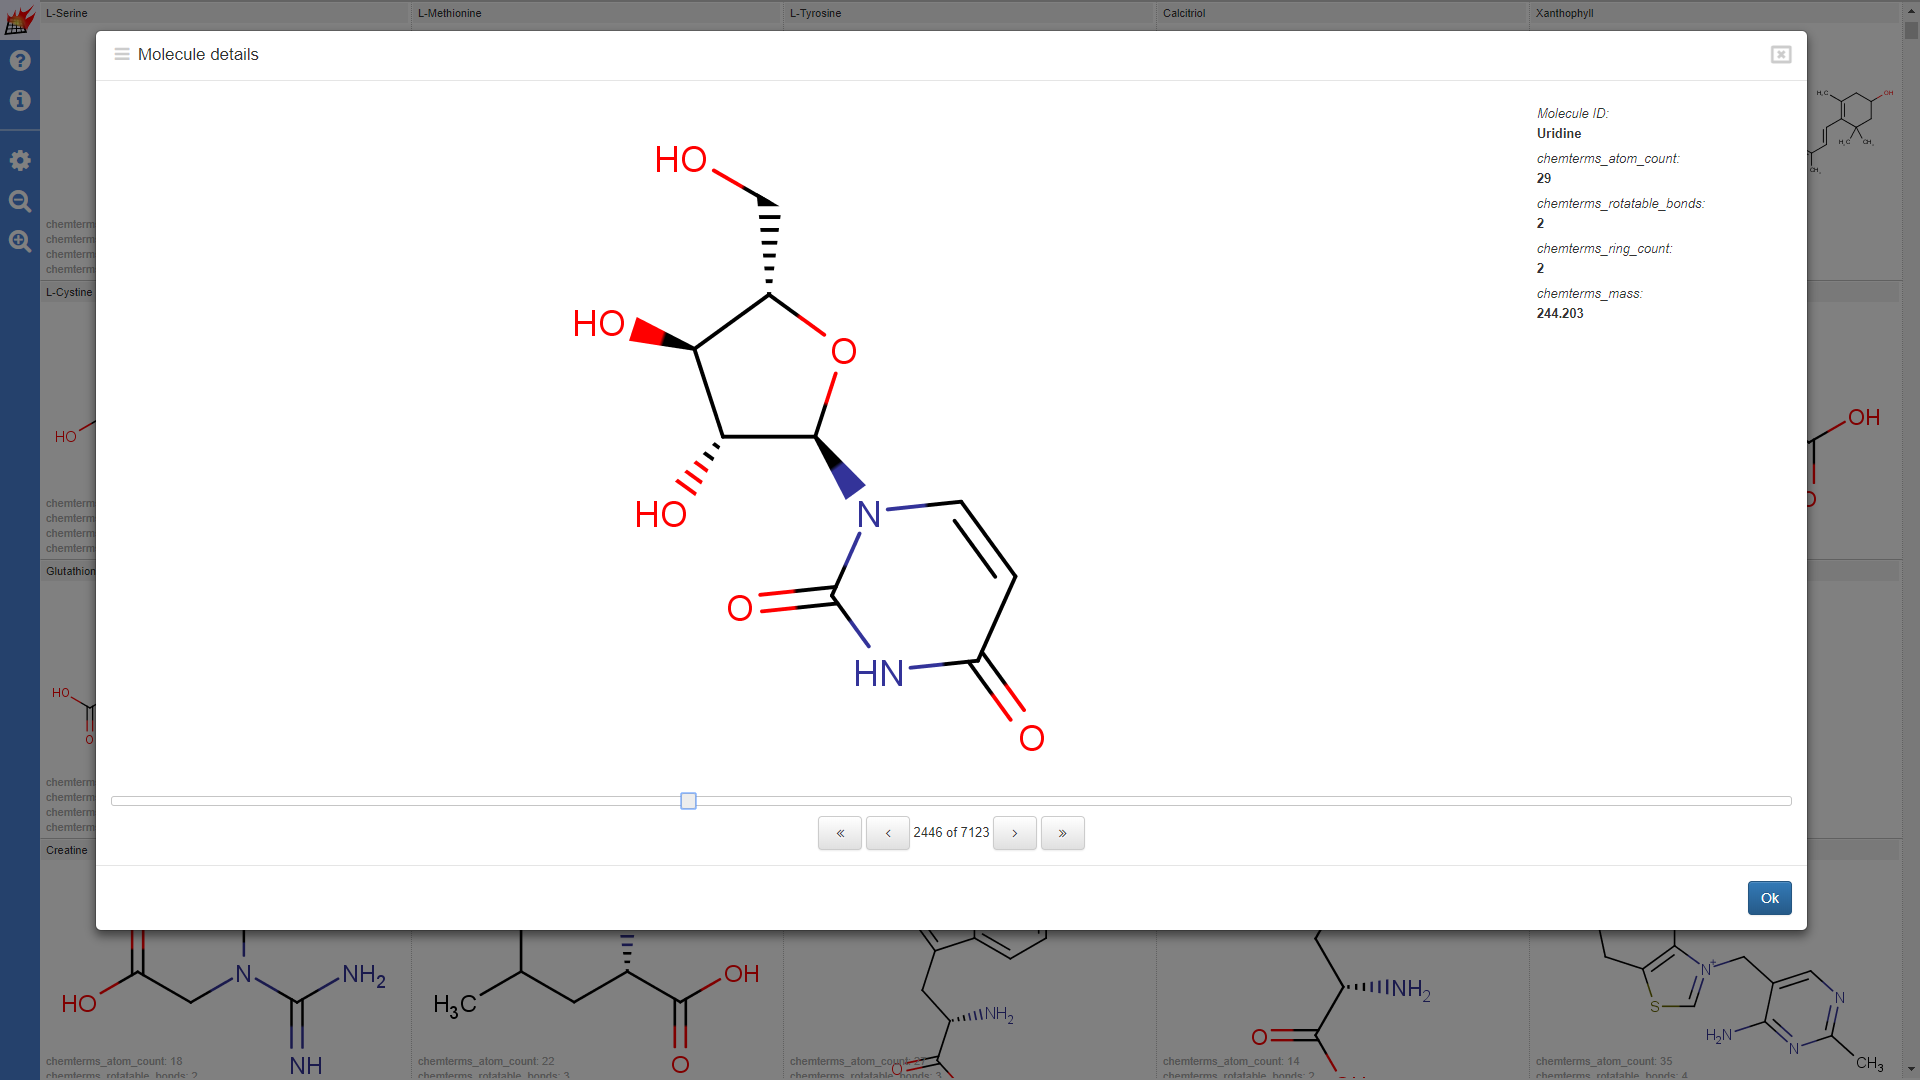Open the help question mark icon
The image size is (1920, 1080).
20,61
